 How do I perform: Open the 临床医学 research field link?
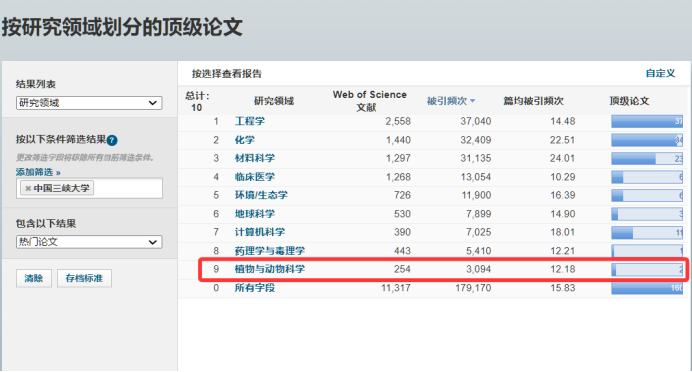tap(255, 177)
